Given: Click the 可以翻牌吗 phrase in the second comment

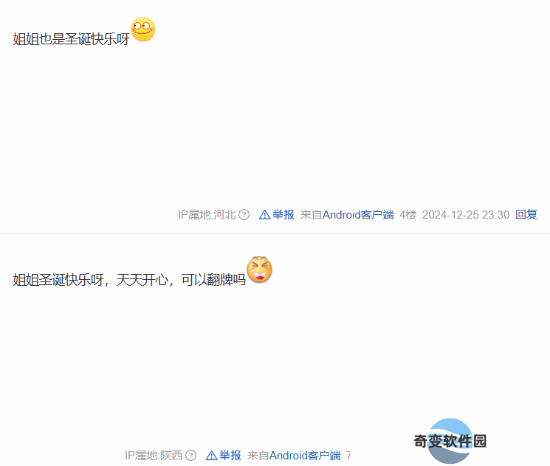Looking at the screenshot, I should click(213, 280).
